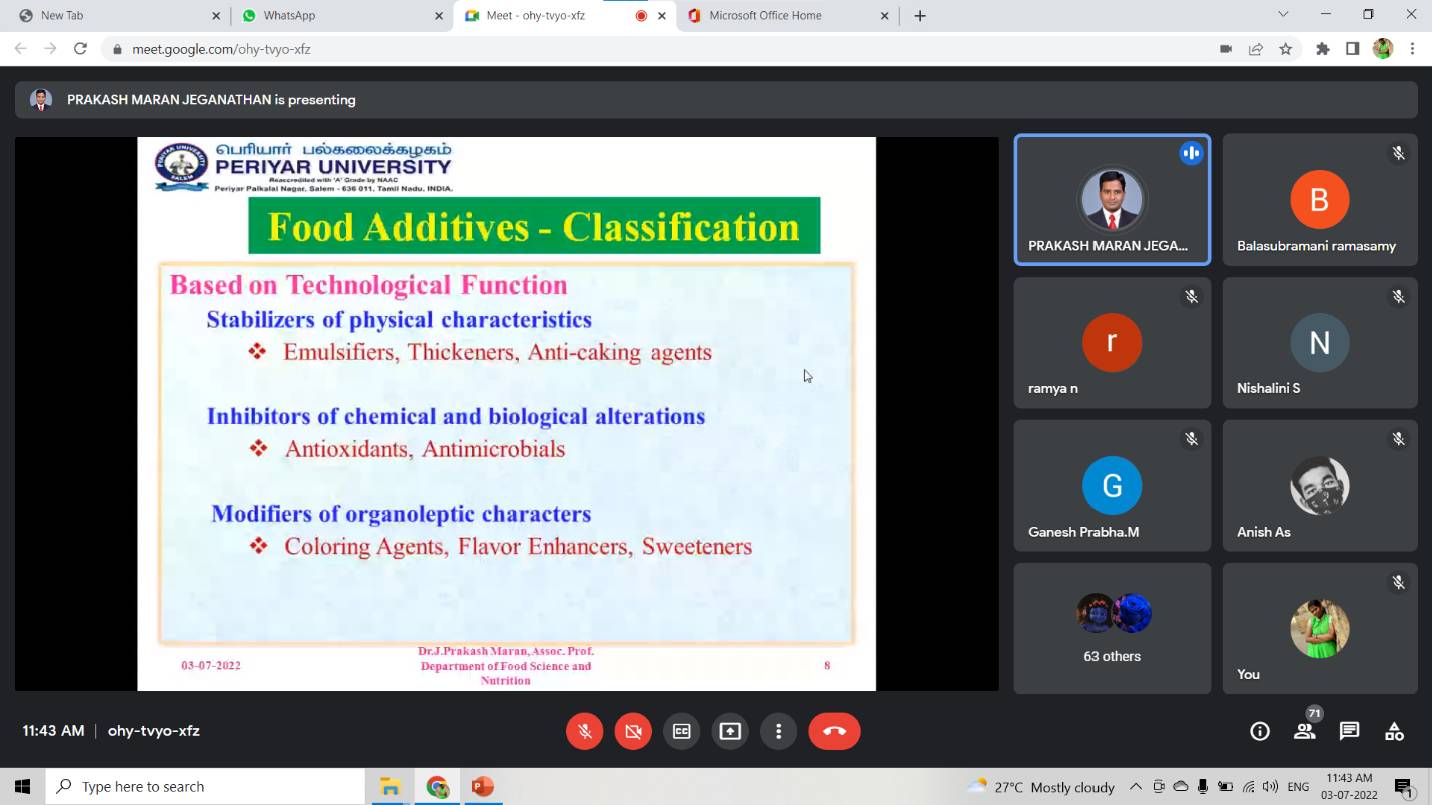Open More options three-dot menu in Meet
The height and width of the screenshot is (805, 1432).
pyautogui.click(x=778, y=731)
